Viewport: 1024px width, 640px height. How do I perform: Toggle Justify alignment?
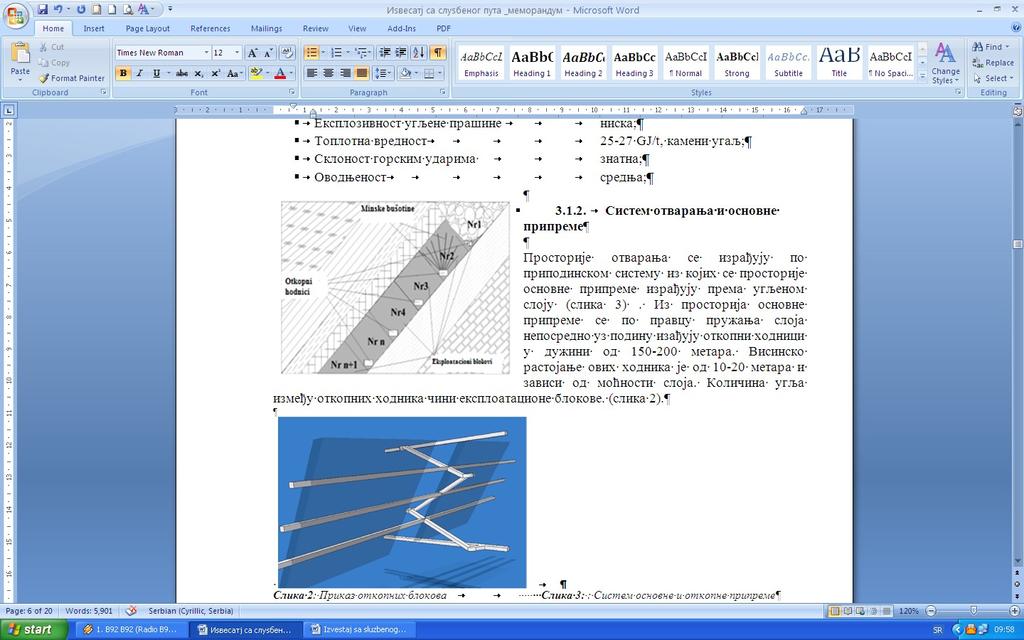pos(361,73)
